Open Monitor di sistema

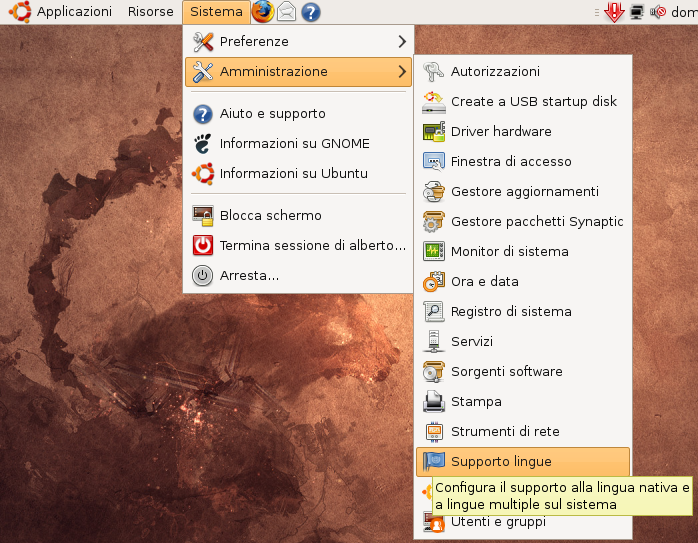point(509,251)
